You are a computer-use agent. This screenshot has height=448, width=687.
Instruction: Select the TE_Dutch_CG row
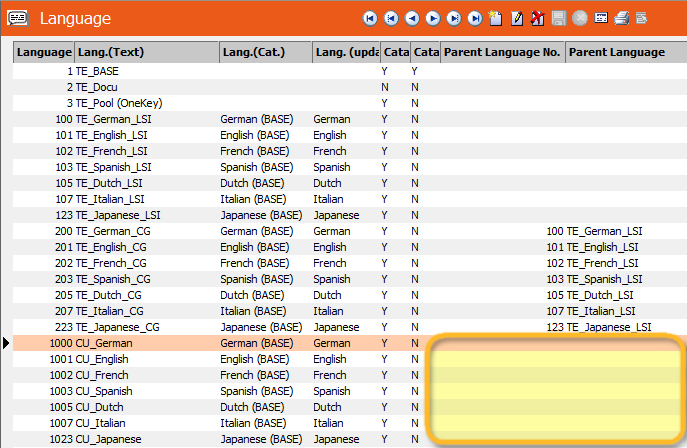tap(350, 295)
